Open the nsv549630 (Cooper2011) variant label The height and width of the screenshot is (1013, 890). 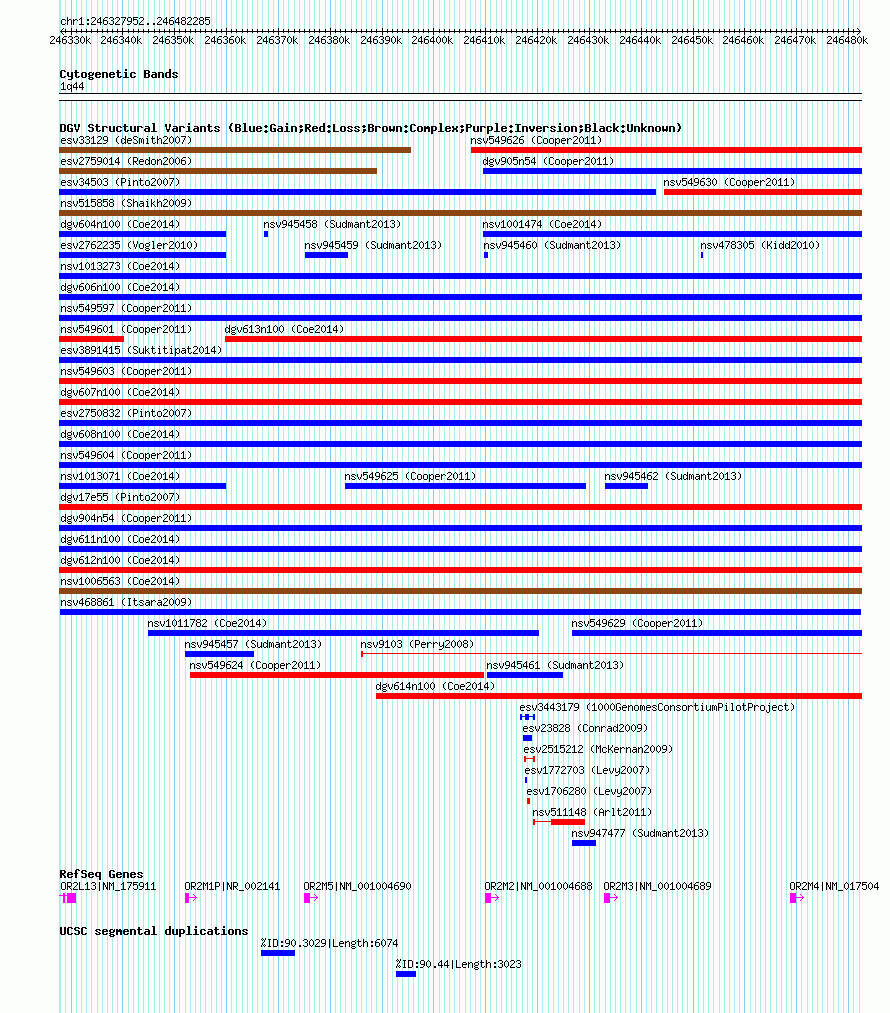[729, 182]
